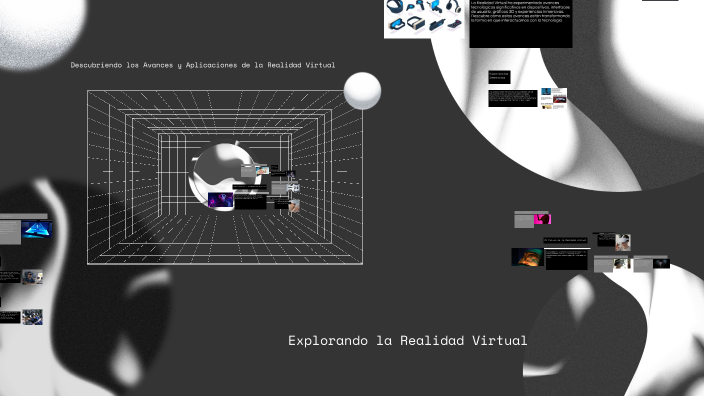This screenshot has height=396, width=704.
Task: Select black text box beside white-headset photo
Action: click(x=606, y=240)
